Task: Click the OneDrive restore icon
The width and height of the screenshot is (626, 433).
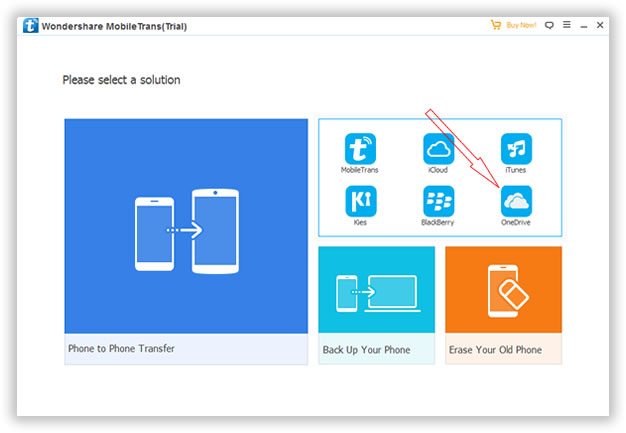Action: pyautogui.click(x=516, y=201)
